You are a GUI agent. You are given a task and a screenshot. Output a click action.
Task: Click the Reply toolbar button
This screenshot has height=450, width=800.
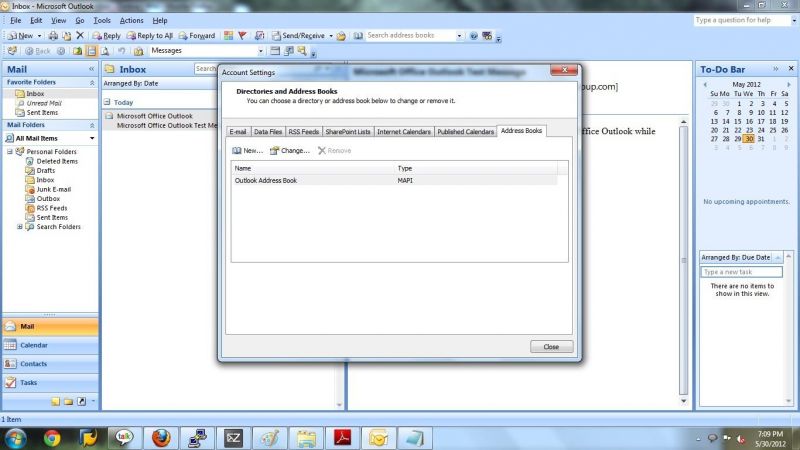coord(106,36)
